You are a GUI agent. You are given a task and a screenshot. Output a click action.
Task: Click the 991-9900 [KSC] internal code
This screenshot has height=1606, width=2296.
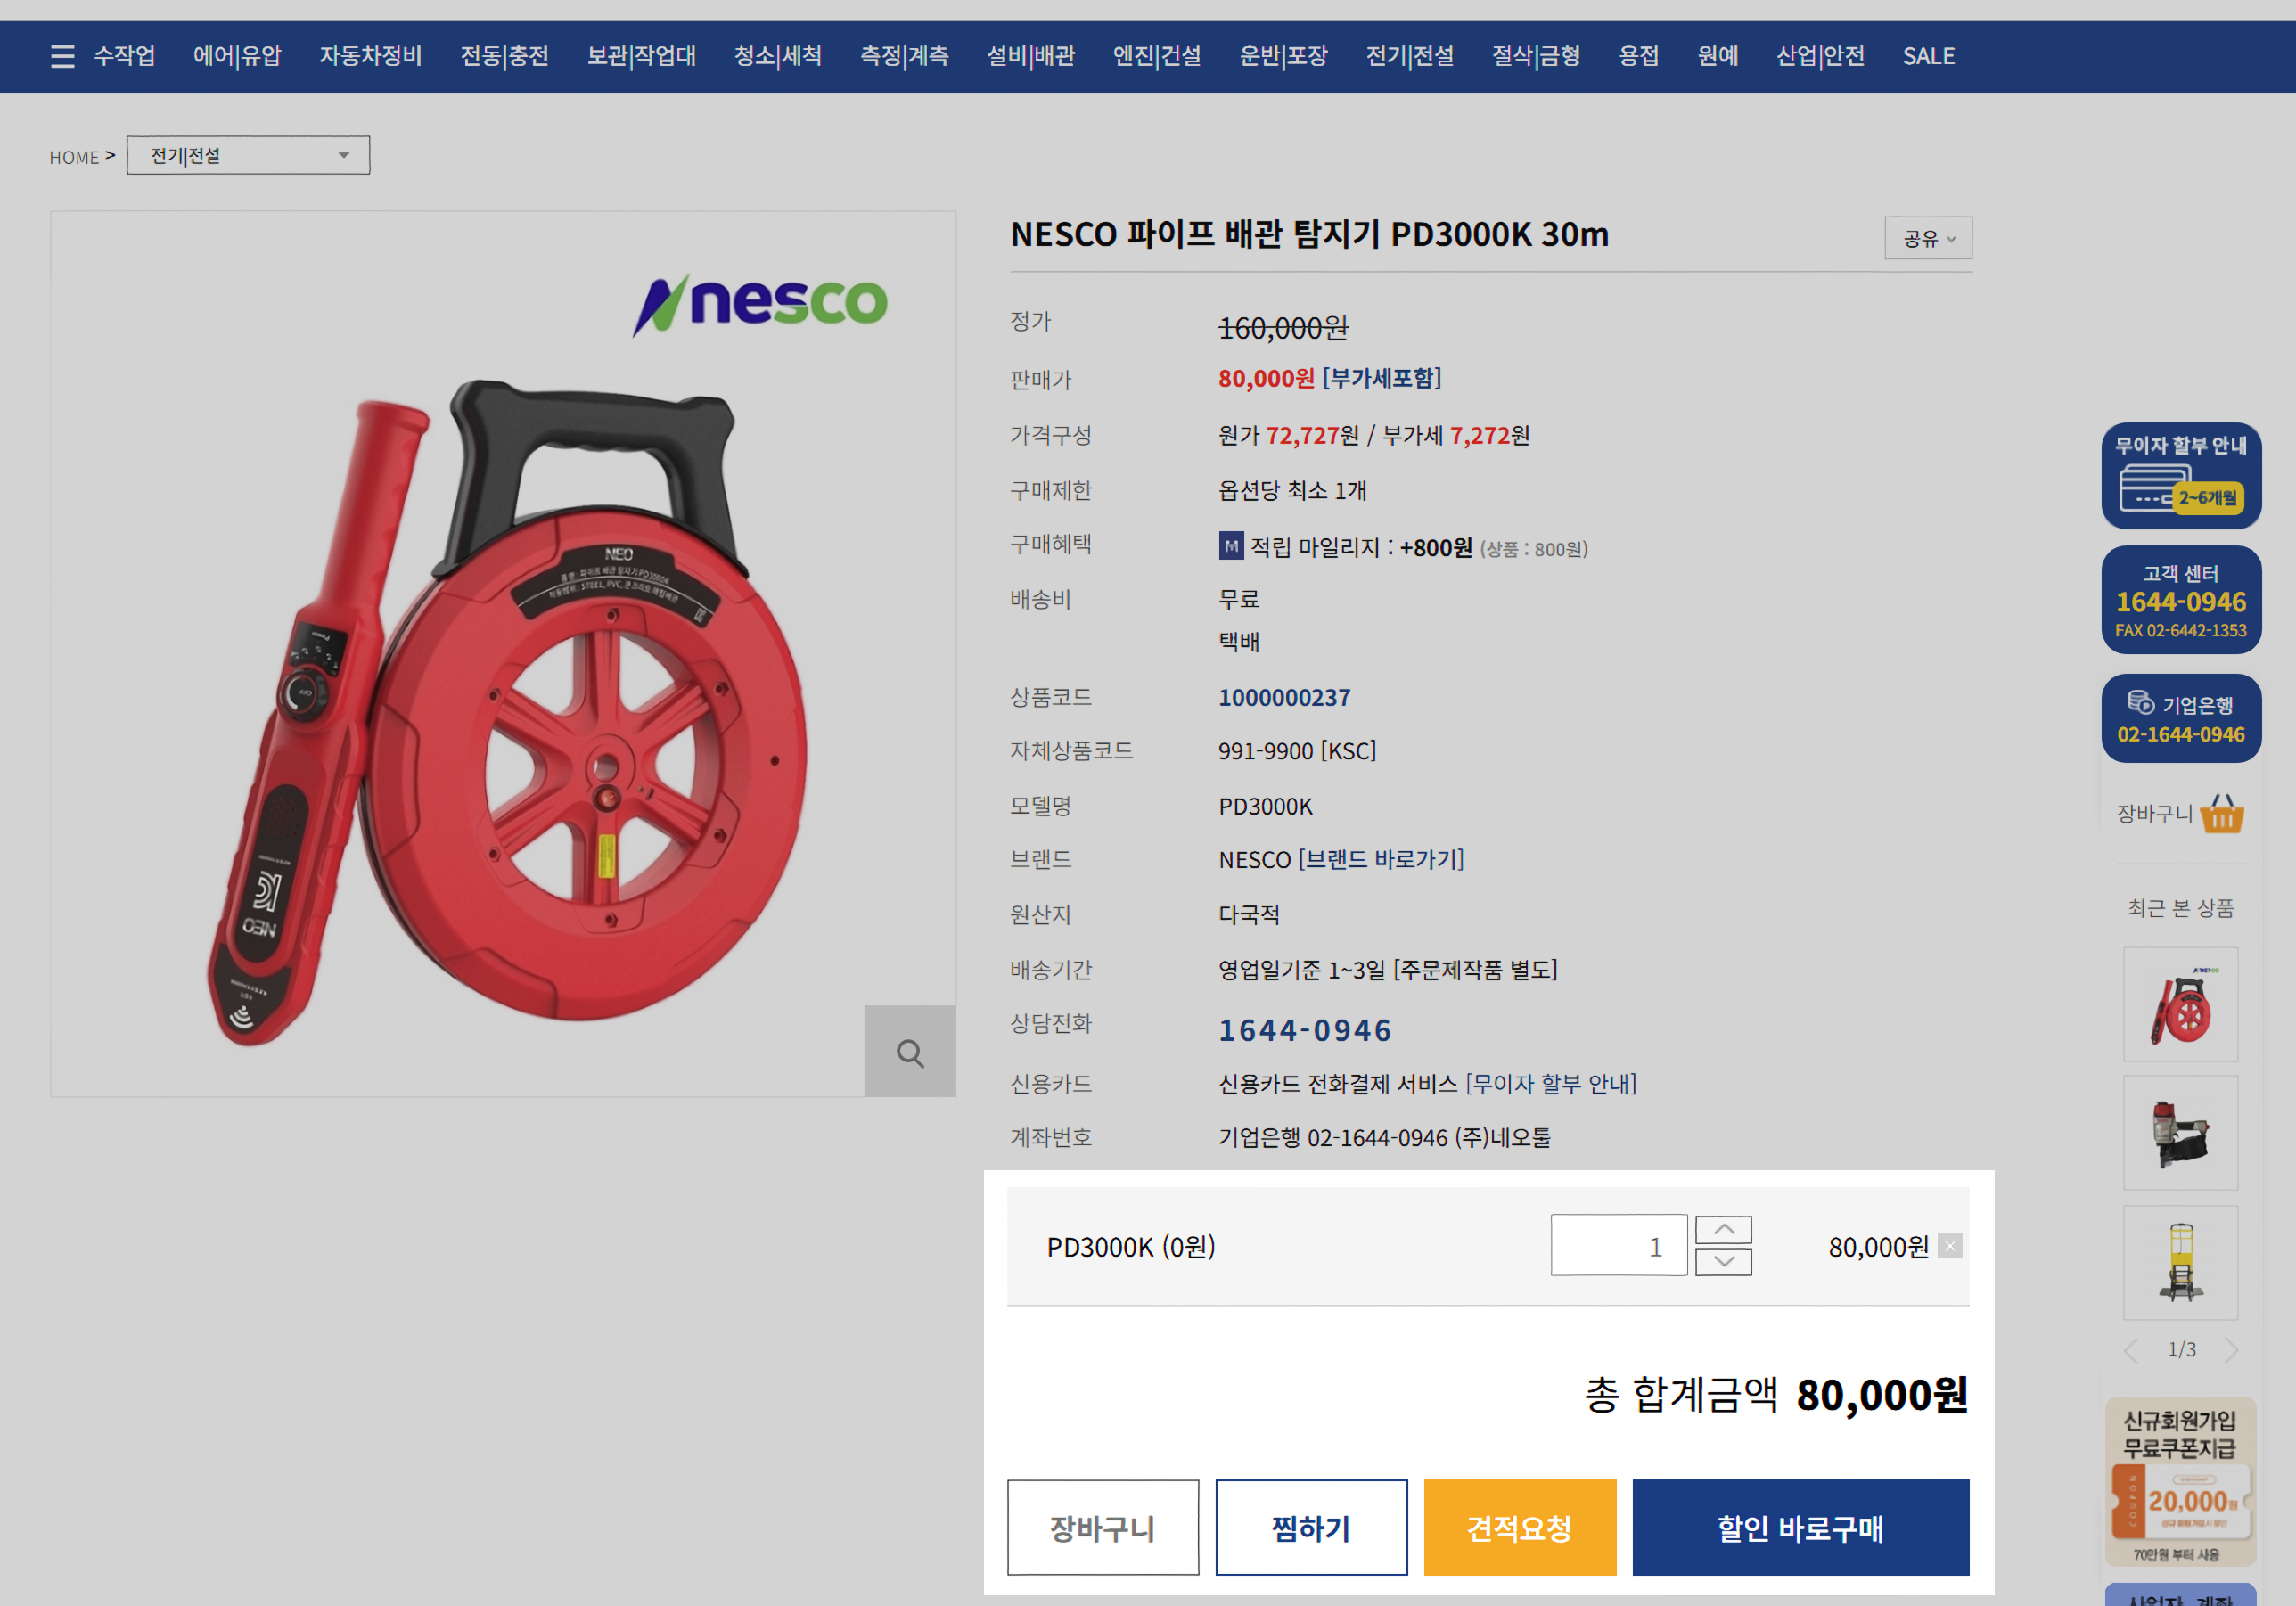1297,750
